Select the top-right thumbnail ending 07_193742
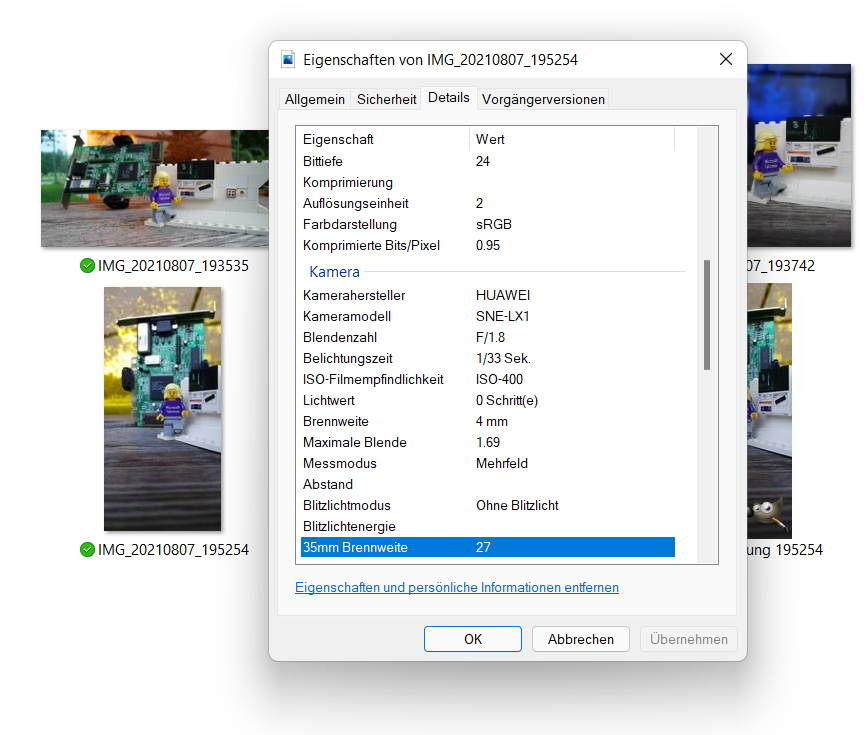 click(799, 156)
